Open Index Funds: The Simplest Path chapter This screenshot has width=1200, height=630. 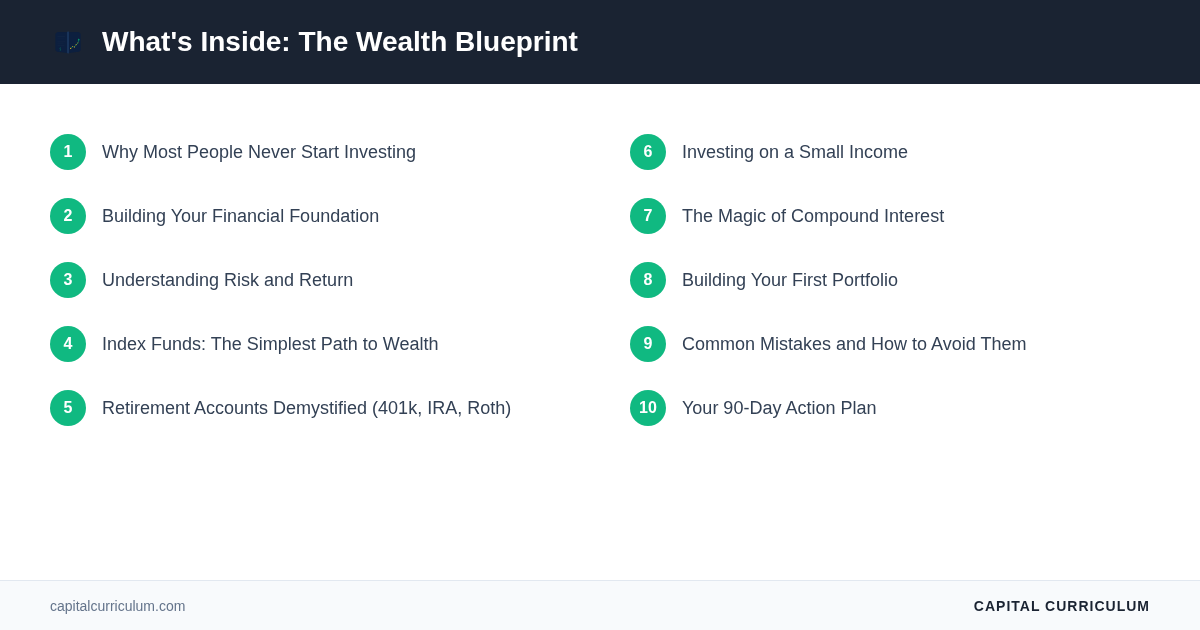click(270, 344)
